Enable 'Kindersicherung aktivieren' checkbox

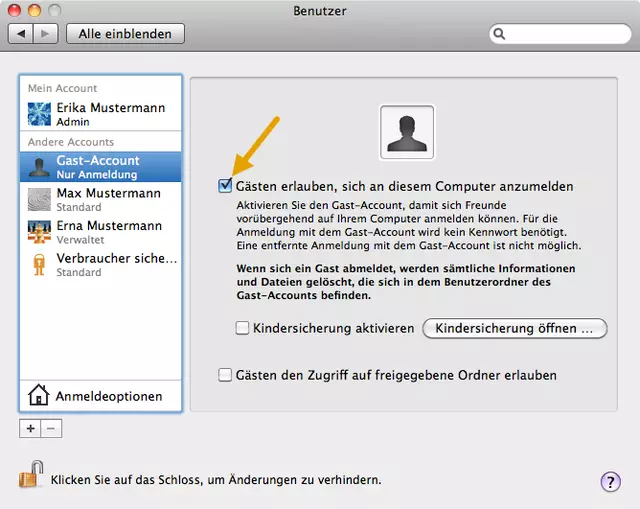click(242, 328)
